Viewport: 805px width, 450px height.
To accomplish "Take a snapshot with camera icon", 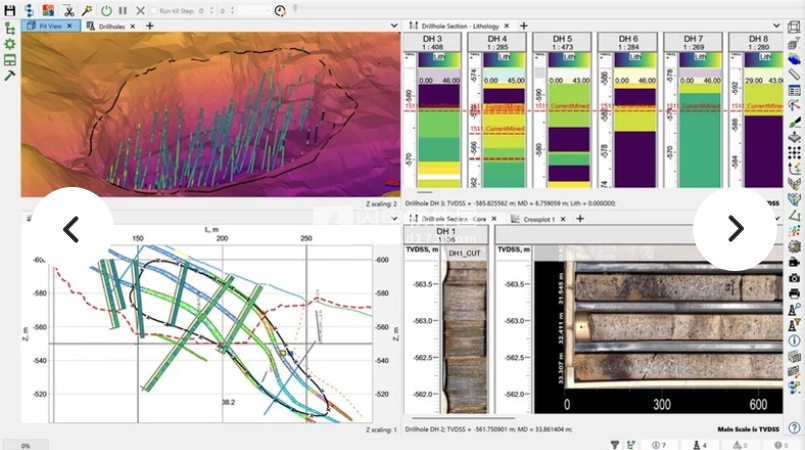I will [x=794, y=278].
